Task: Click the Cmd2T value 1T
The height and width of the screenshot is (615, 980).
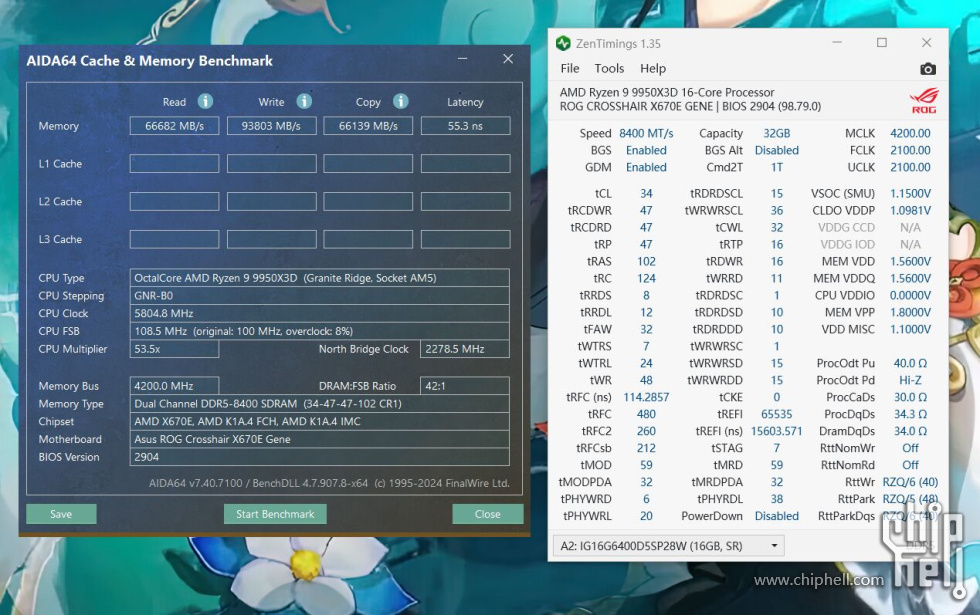Action: (777, 167)
